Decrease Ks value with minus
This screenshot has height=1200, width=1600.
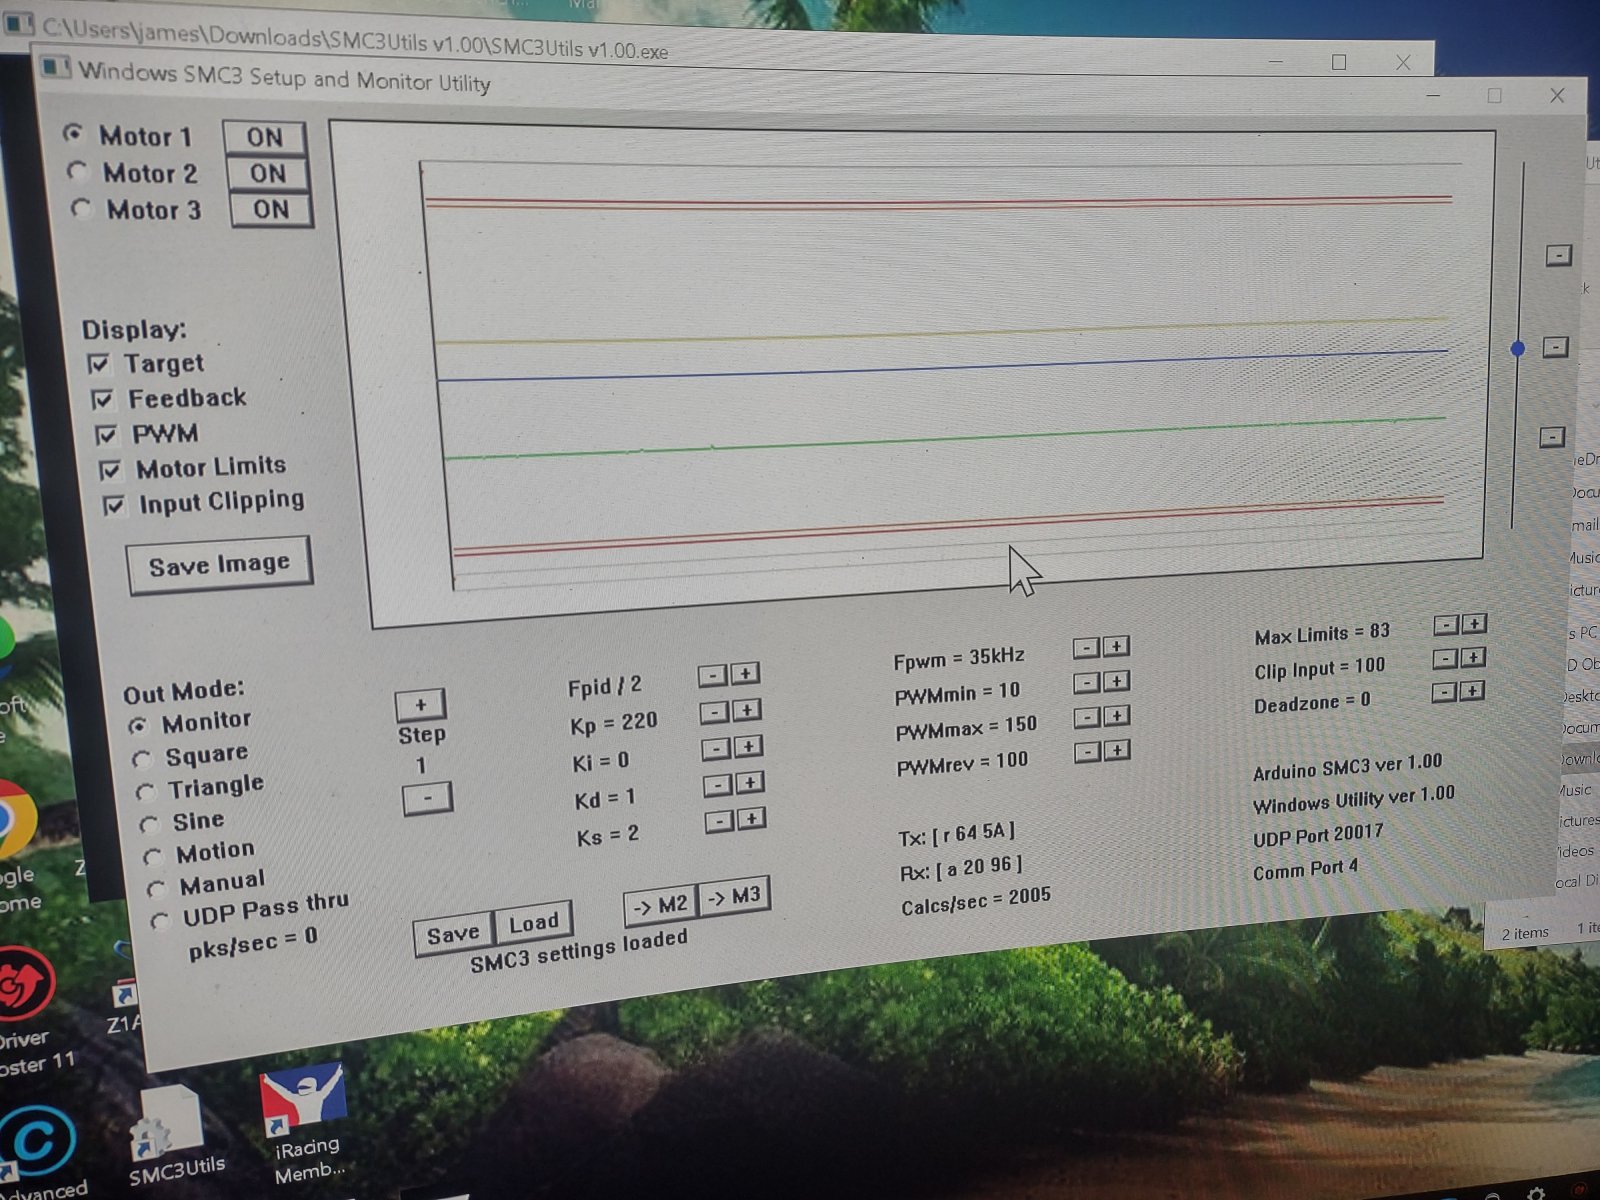[720, 822]
